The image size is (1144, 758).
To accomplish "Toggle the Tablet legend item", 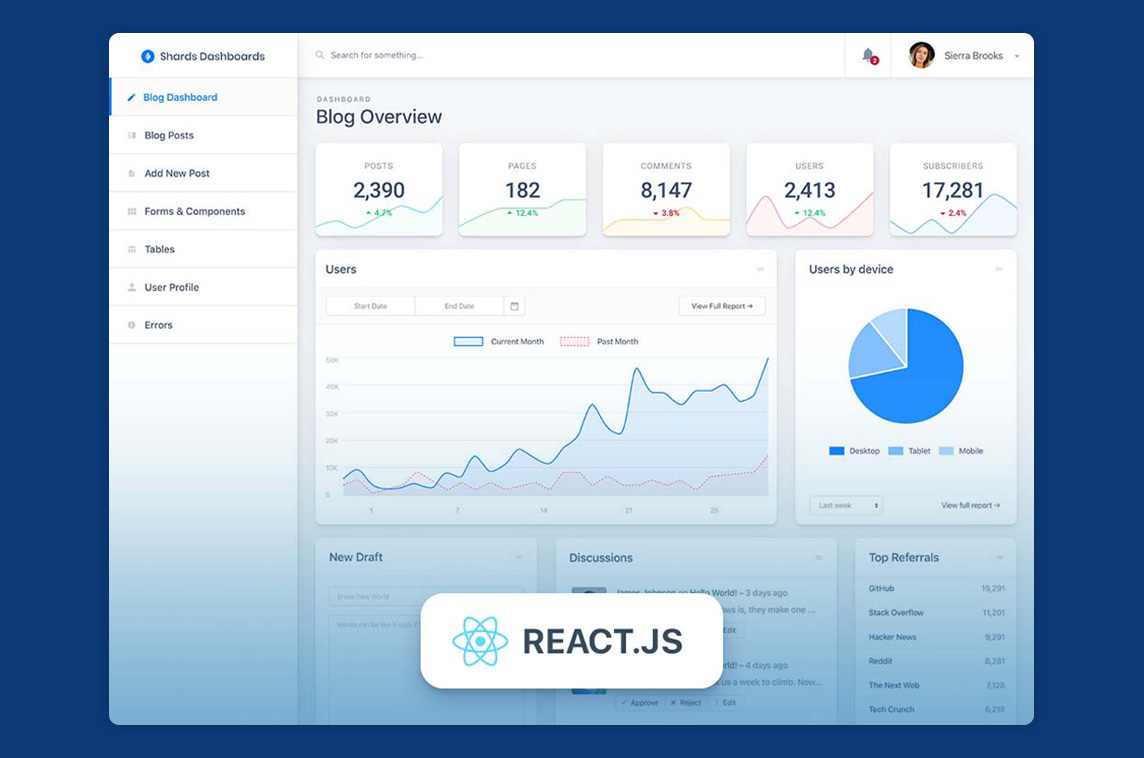I will 909,451.
